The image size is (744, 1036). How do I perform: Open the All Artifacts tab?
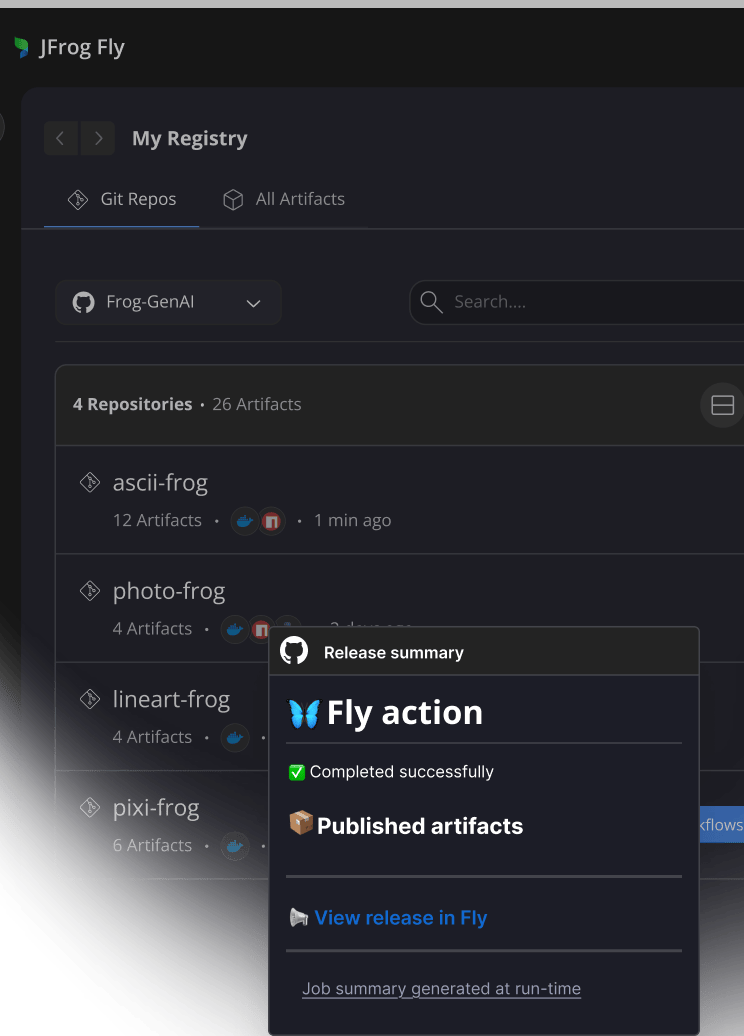(284, 199)
